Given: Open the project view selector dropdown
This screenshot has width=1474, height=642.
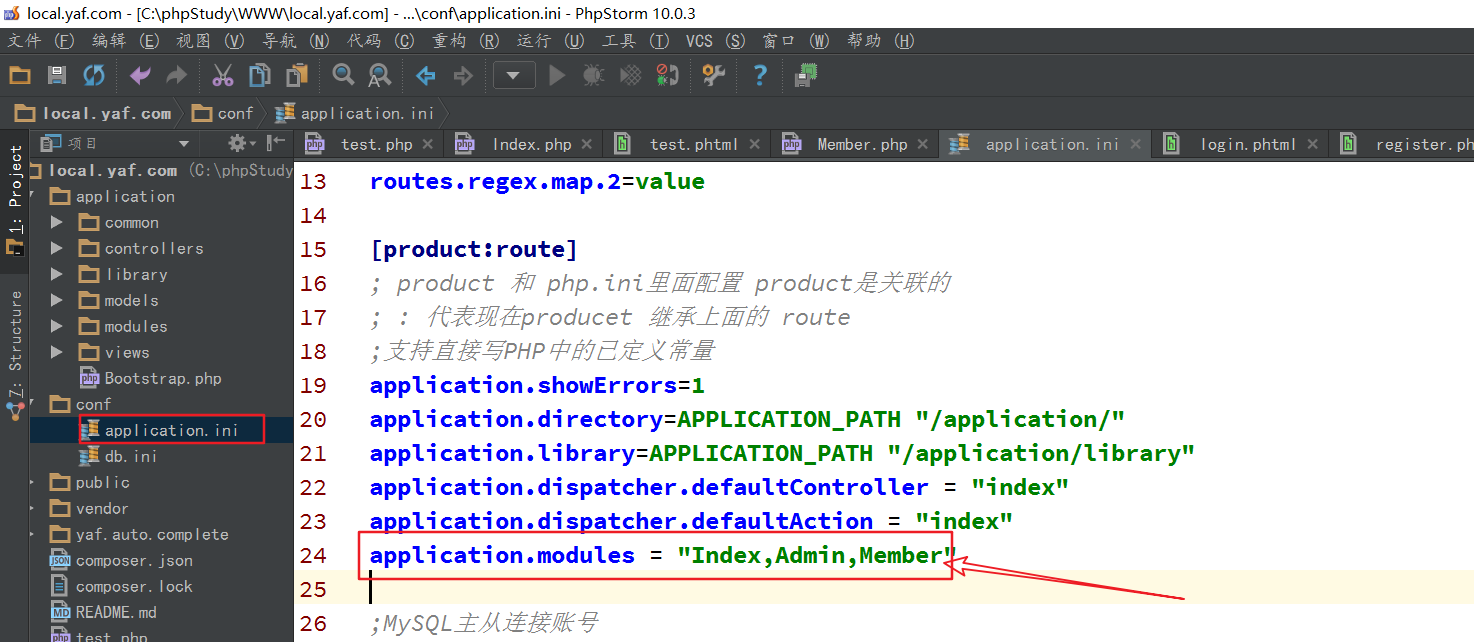Looking at the screenshot, I should pyautogui.click(x=184, y=144).
